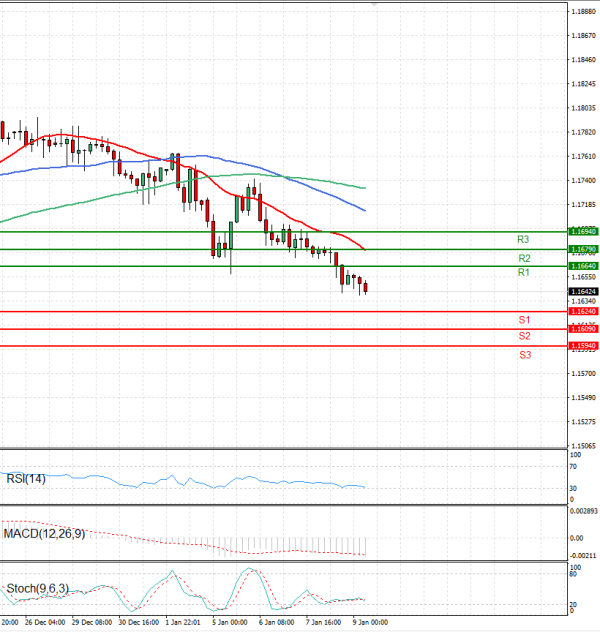Click the right end of the blue moving average
Screen dimensions: 600x632
tap(364, 211)
